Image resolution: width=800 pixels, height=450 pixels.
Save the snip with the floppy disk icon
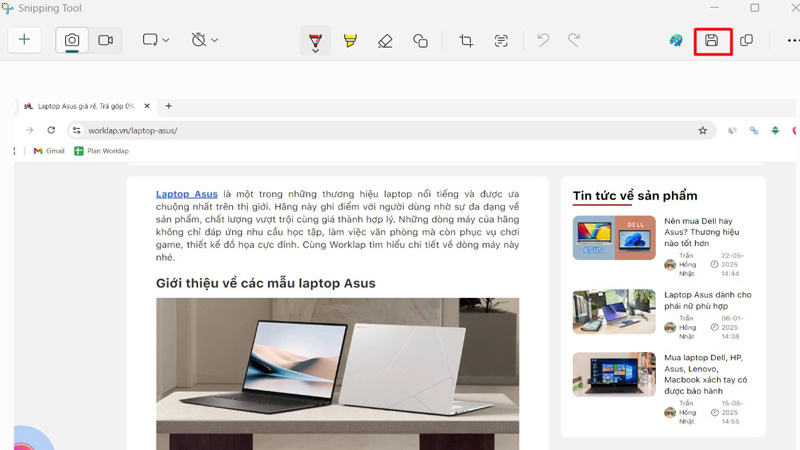coord(712,40)
